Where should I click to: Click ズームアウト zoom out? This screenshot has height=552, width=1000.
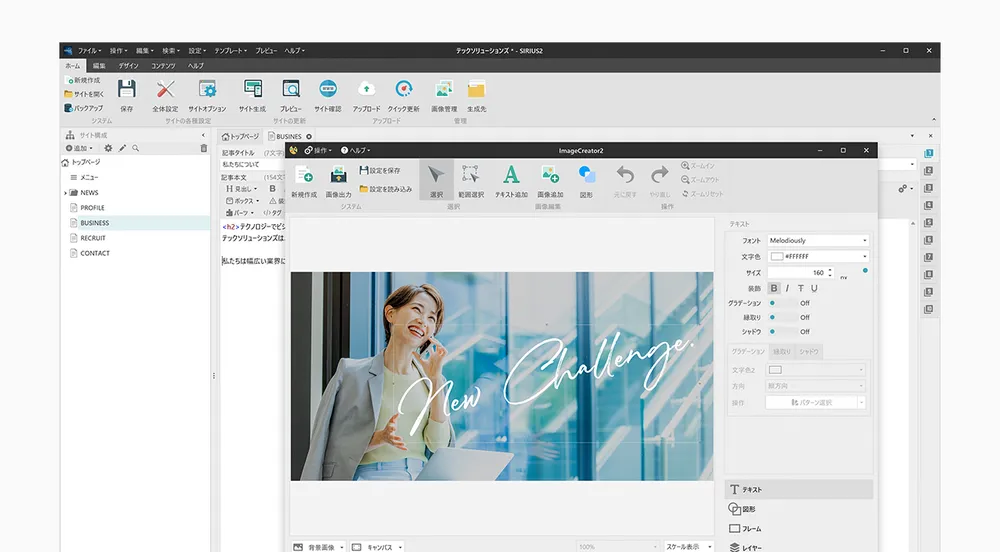point(700,180)
